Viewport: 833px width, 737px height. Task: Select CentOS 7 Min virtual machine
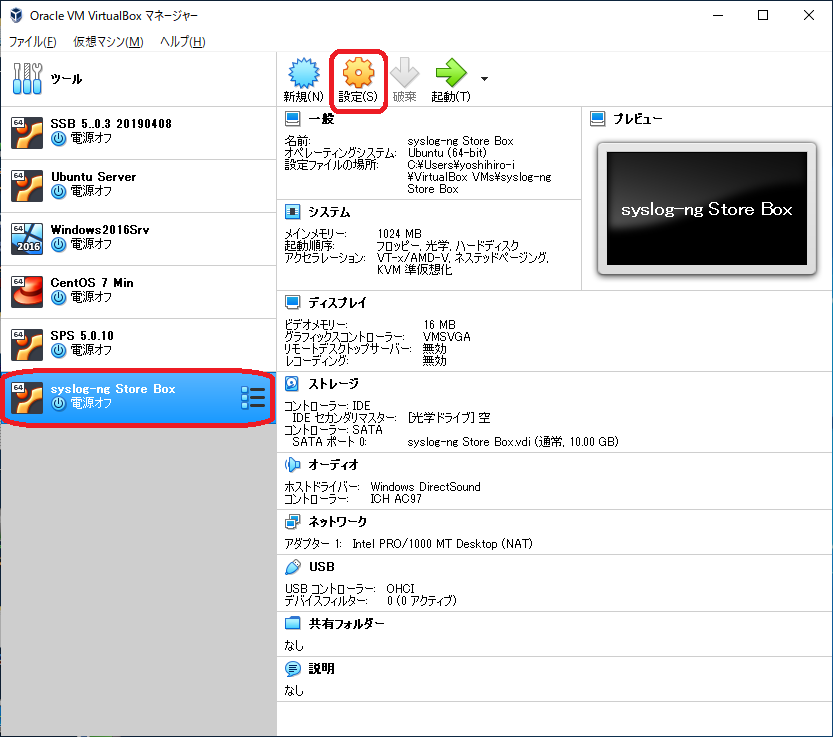(x=138, y=292)
